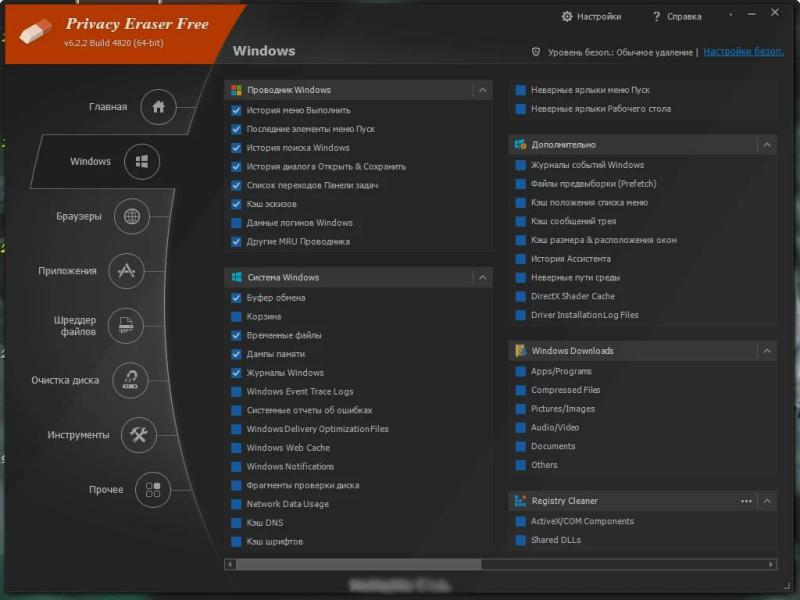The image size is (800, 600).
Task: Click the Windows Downloads folder icon
Action: click(x=520, y=351)
